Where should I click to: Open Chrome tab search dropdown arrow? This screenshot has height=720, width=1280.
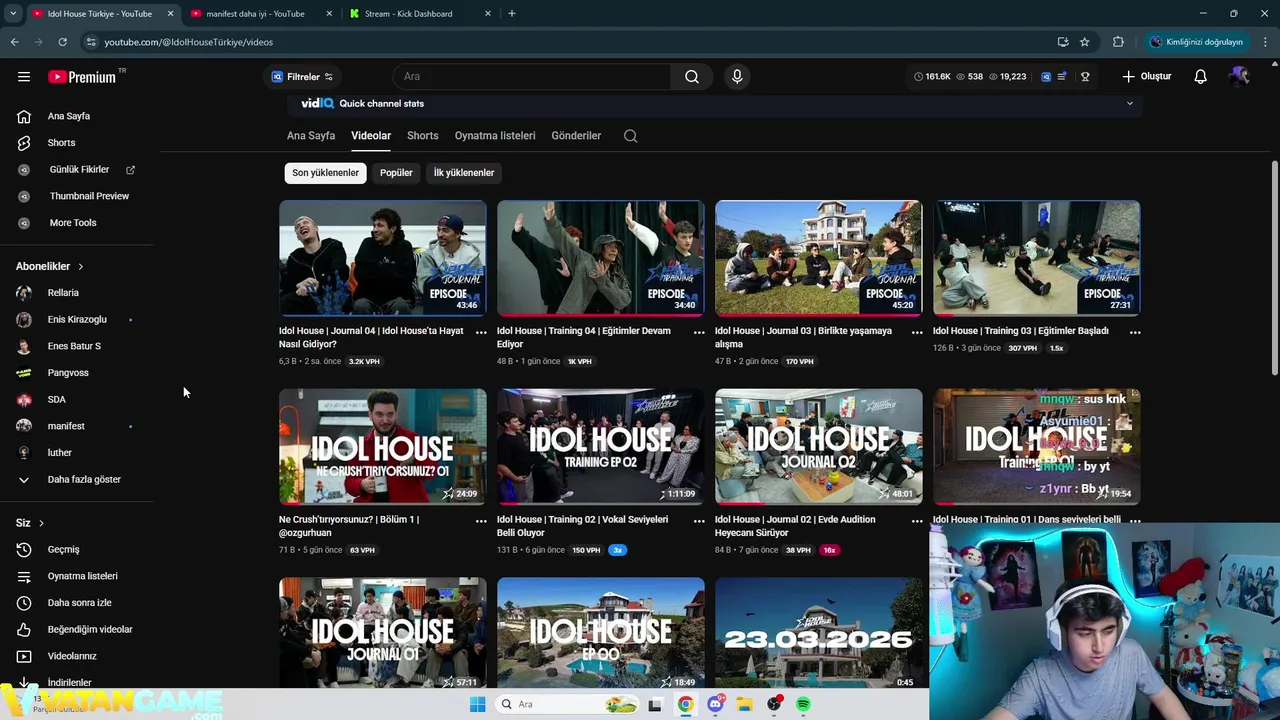click(x=13, y=13)
